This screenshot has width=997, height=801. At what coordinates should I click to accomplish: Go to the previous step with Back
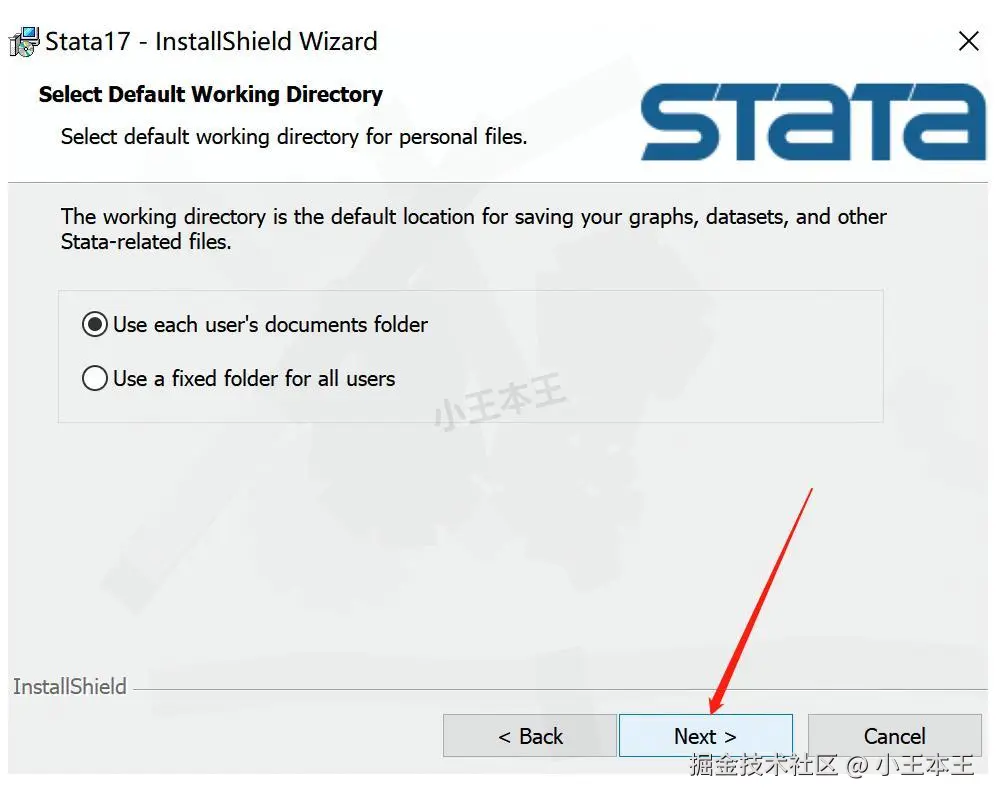coord(530,736)
